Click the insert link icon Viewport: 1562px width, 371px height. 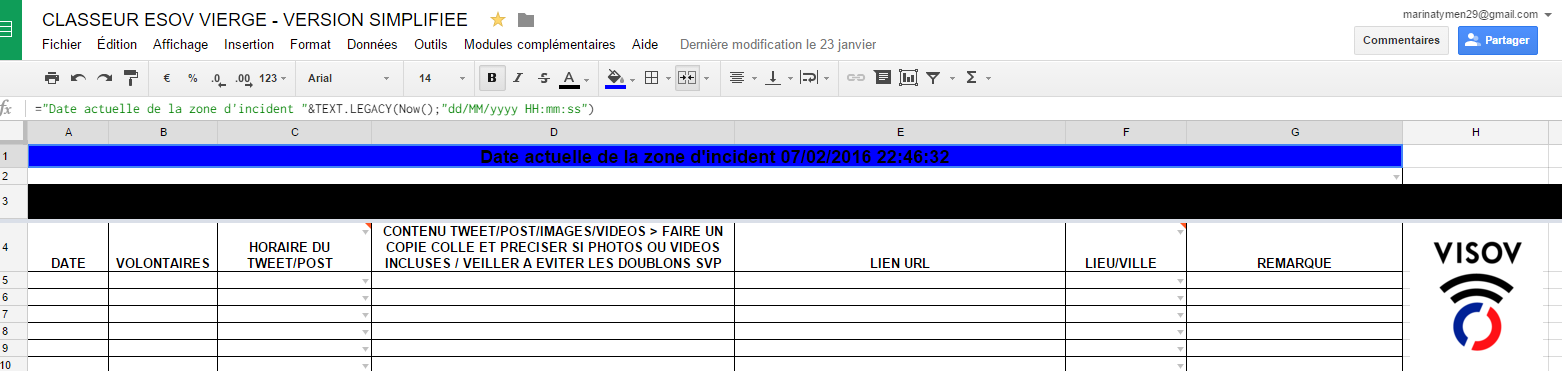pos(856,78)
